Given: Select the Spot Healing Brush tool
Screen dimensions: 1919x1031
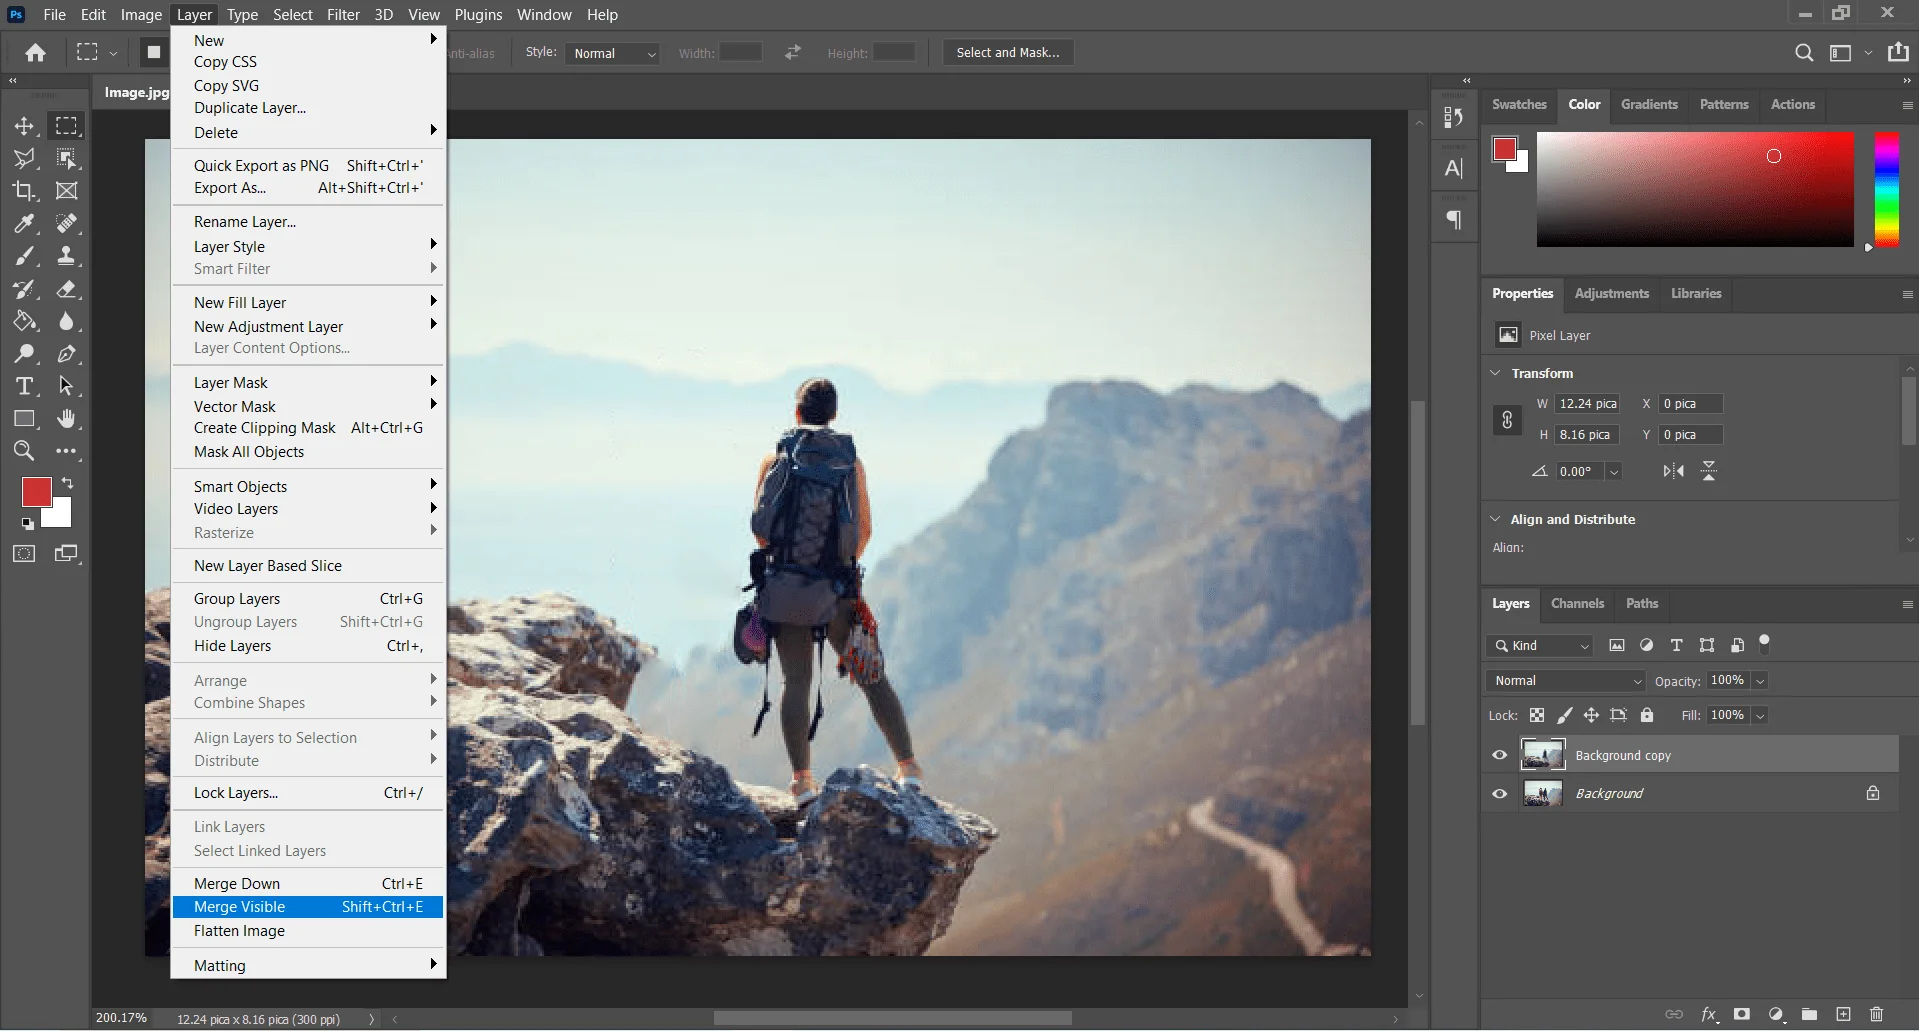Looking at the screenshot, I should [67, 224].
